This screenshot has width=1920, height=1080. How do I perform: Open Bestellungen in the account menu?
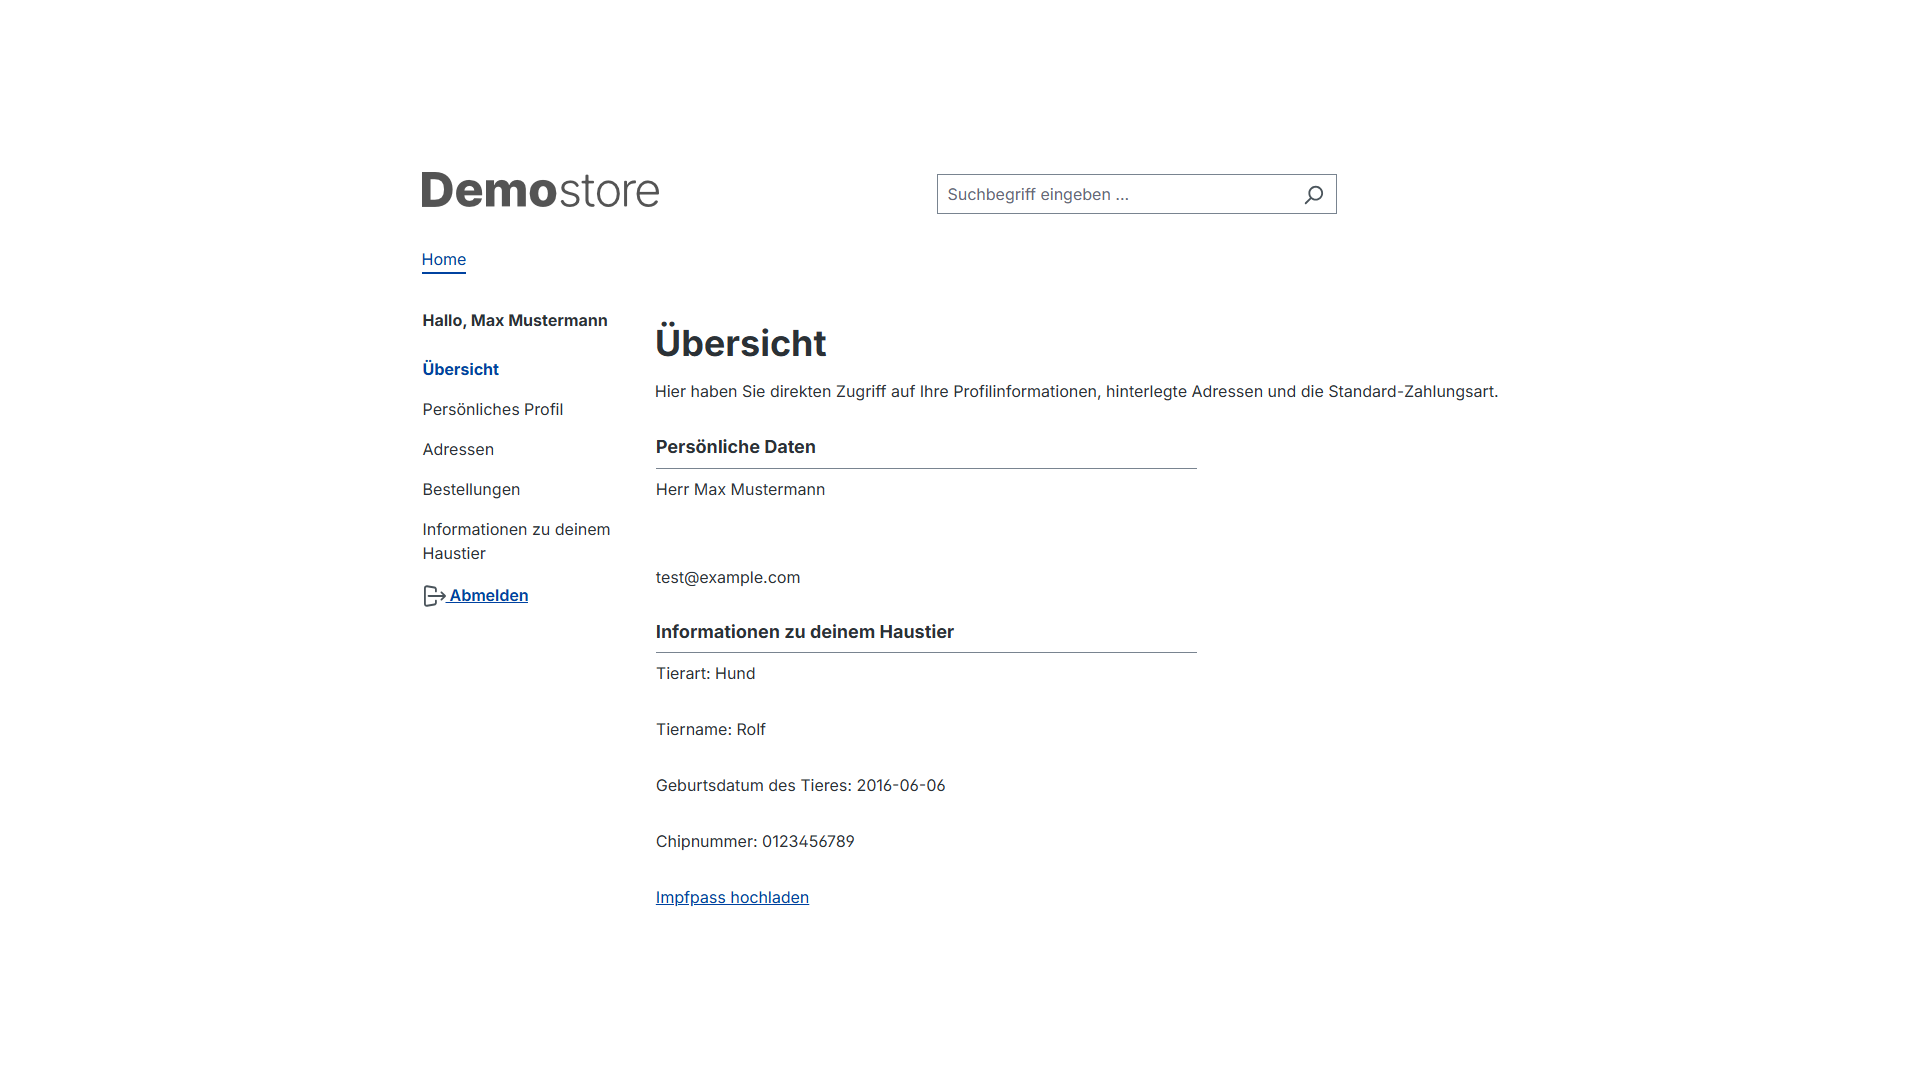tap(471, 489)
